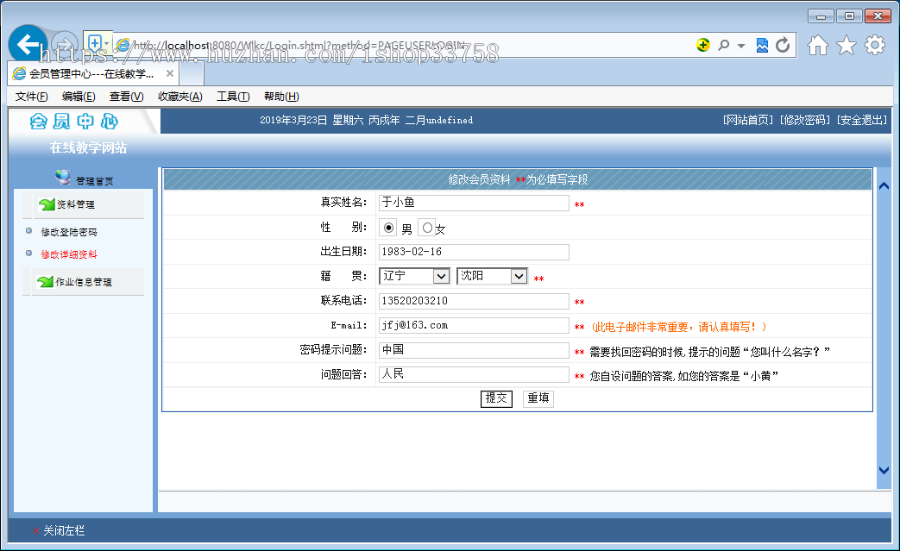Image resolution: width=900 pixels, height=551 pixels.
Task: Close the 会员管理中心 browser tab
Action: click(x=170, y=73)
